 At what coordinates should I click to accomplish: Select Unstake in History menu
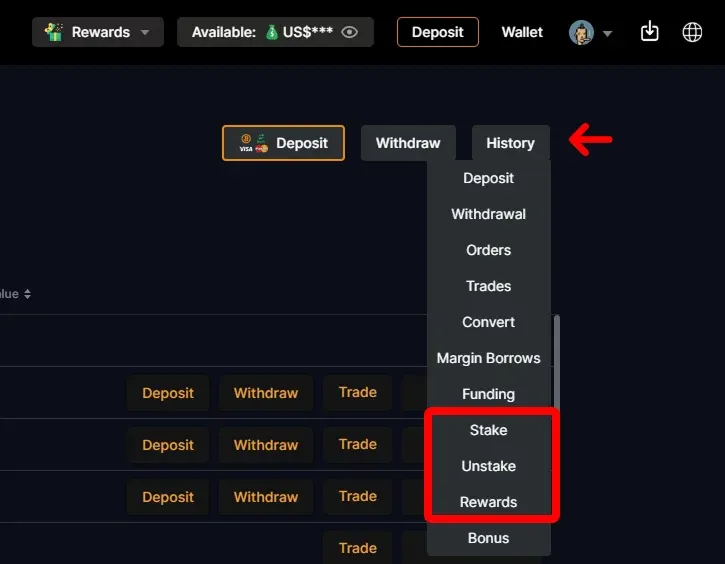[488, 466]
